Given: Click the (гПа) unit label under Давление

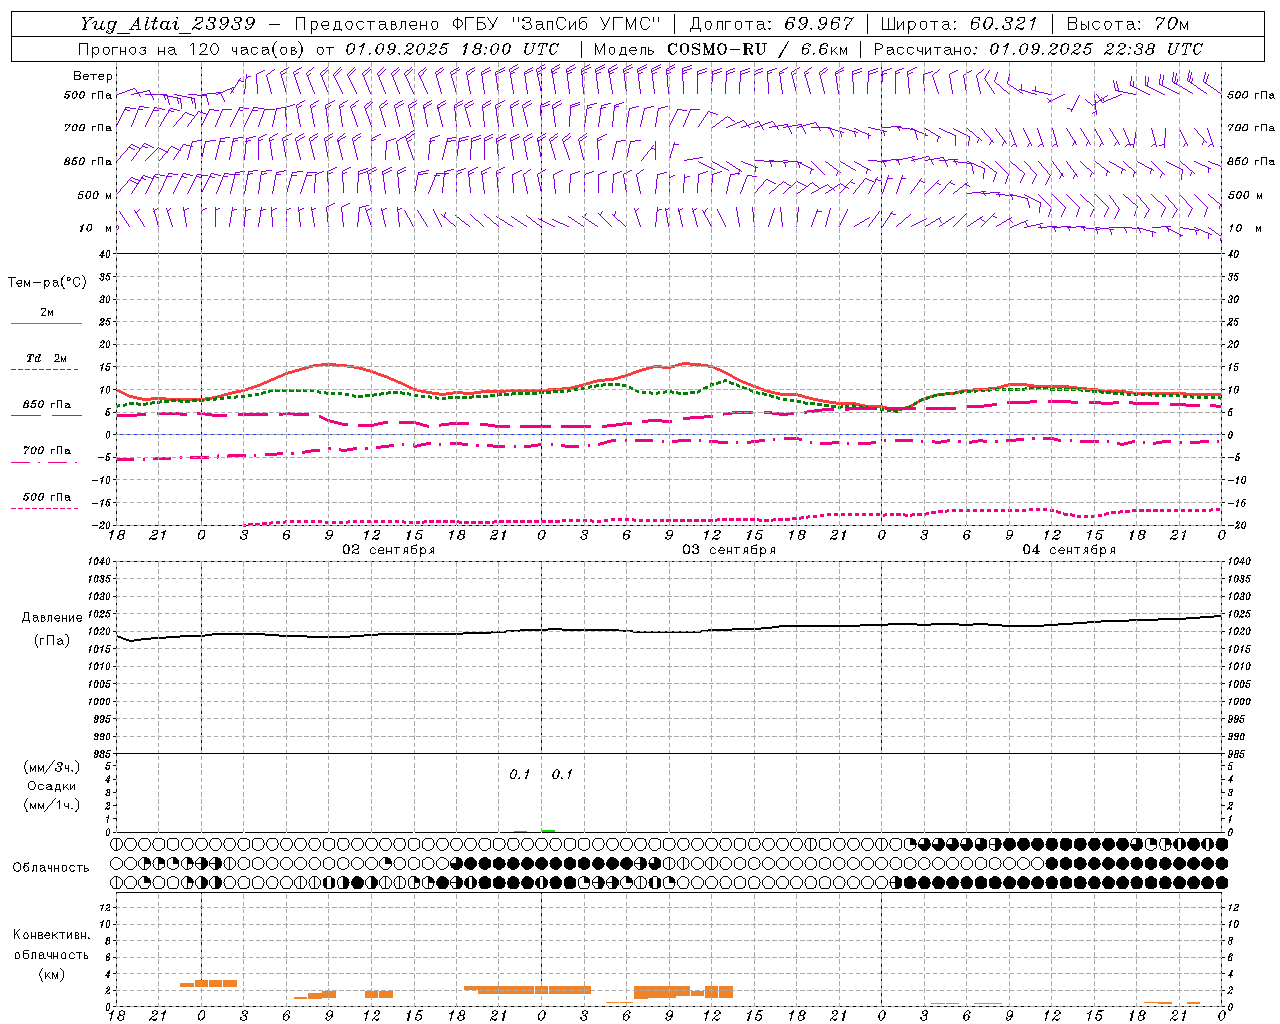Looking at the screenshot, I should (x=51, y=641).
